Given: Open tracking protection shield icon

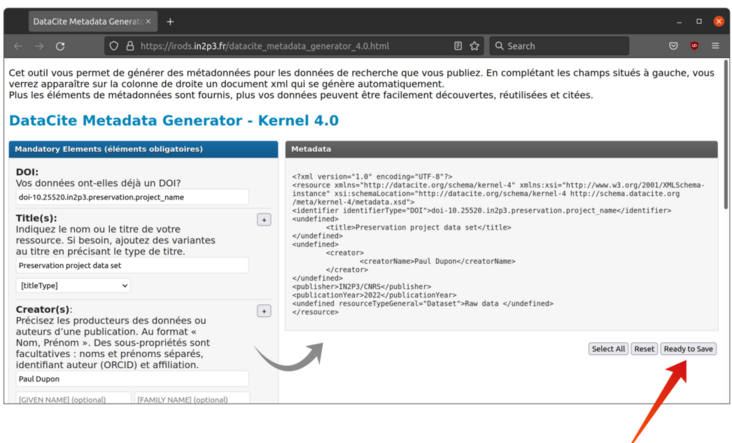Looking at the screenshot, I should [114, 46].
